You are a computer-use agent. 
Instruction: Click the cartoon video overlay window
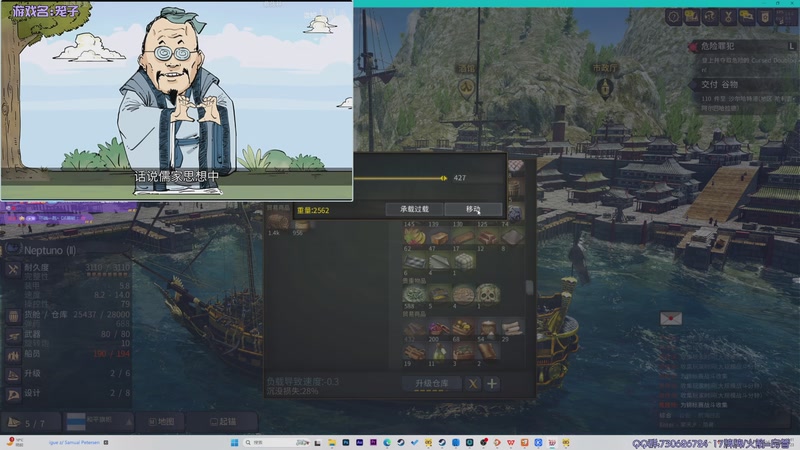pyautogui.click(x=177, y=101)
